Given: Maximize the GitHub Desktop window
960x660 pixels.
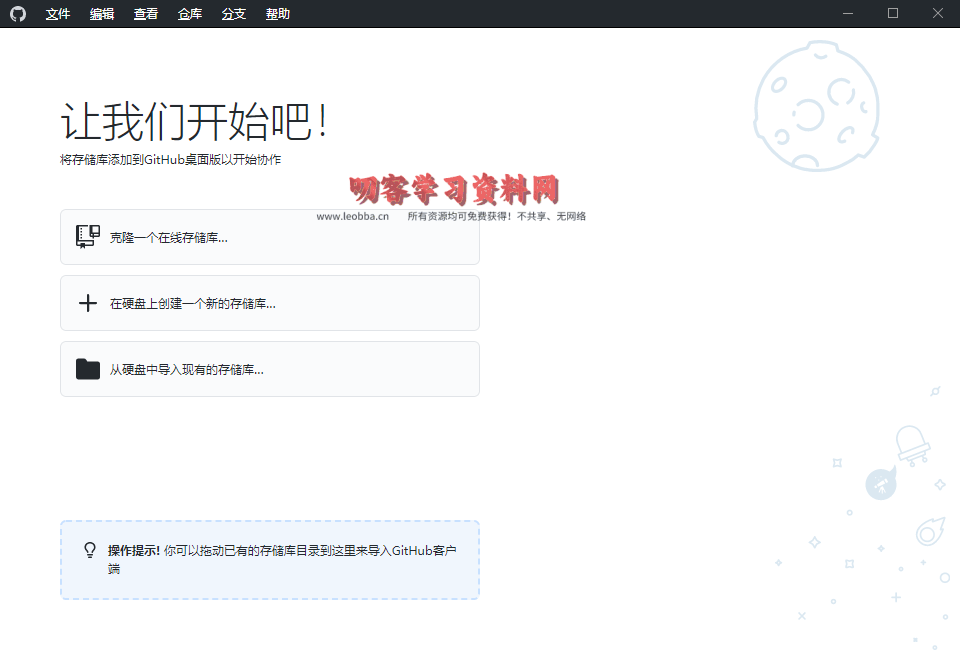Looking at the screenshot, I should click(893, 14).
